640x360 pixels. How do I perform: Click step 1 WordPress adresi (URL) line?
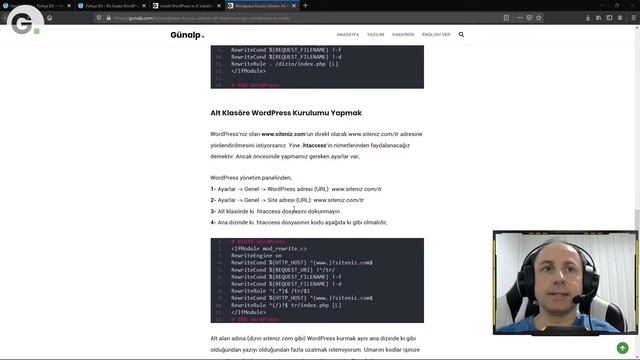pyautogui.click(x=296, y=189)
